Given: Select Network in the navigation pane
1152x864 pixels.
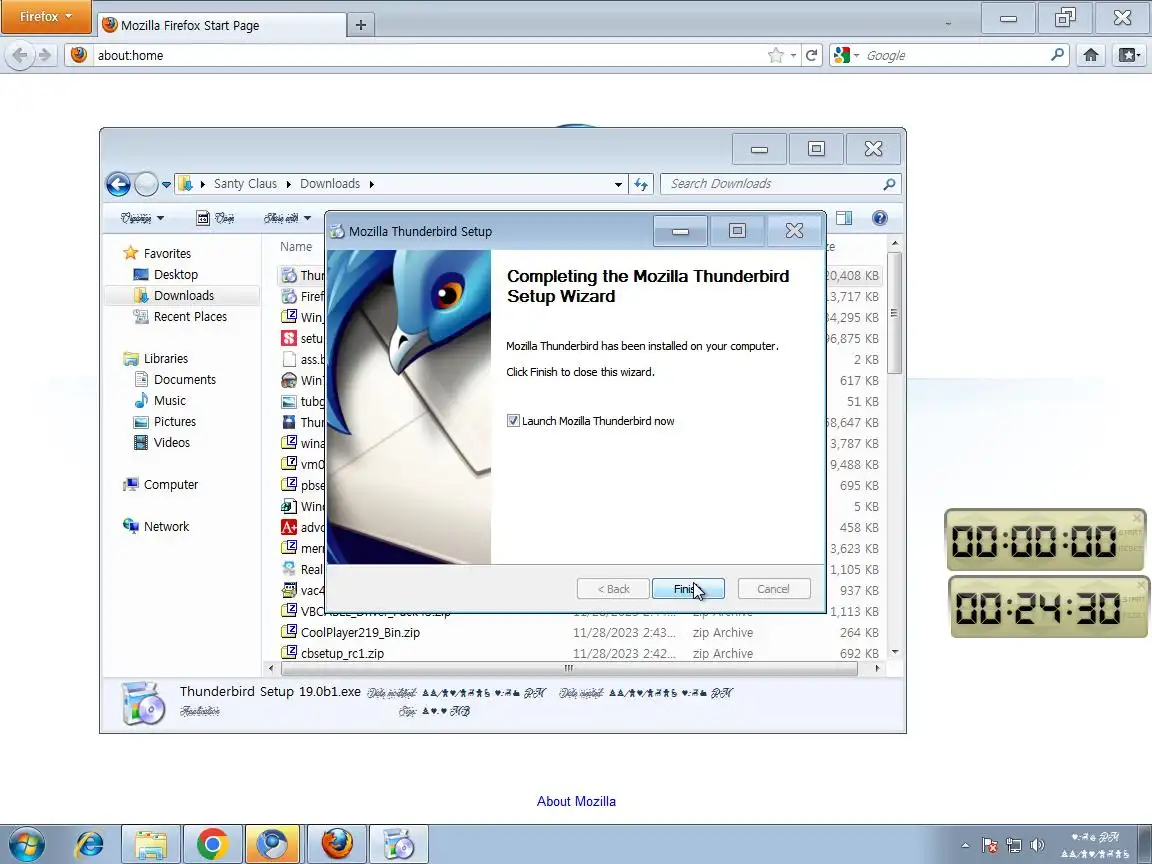Looking at the screenshot, I should point(166,527).
